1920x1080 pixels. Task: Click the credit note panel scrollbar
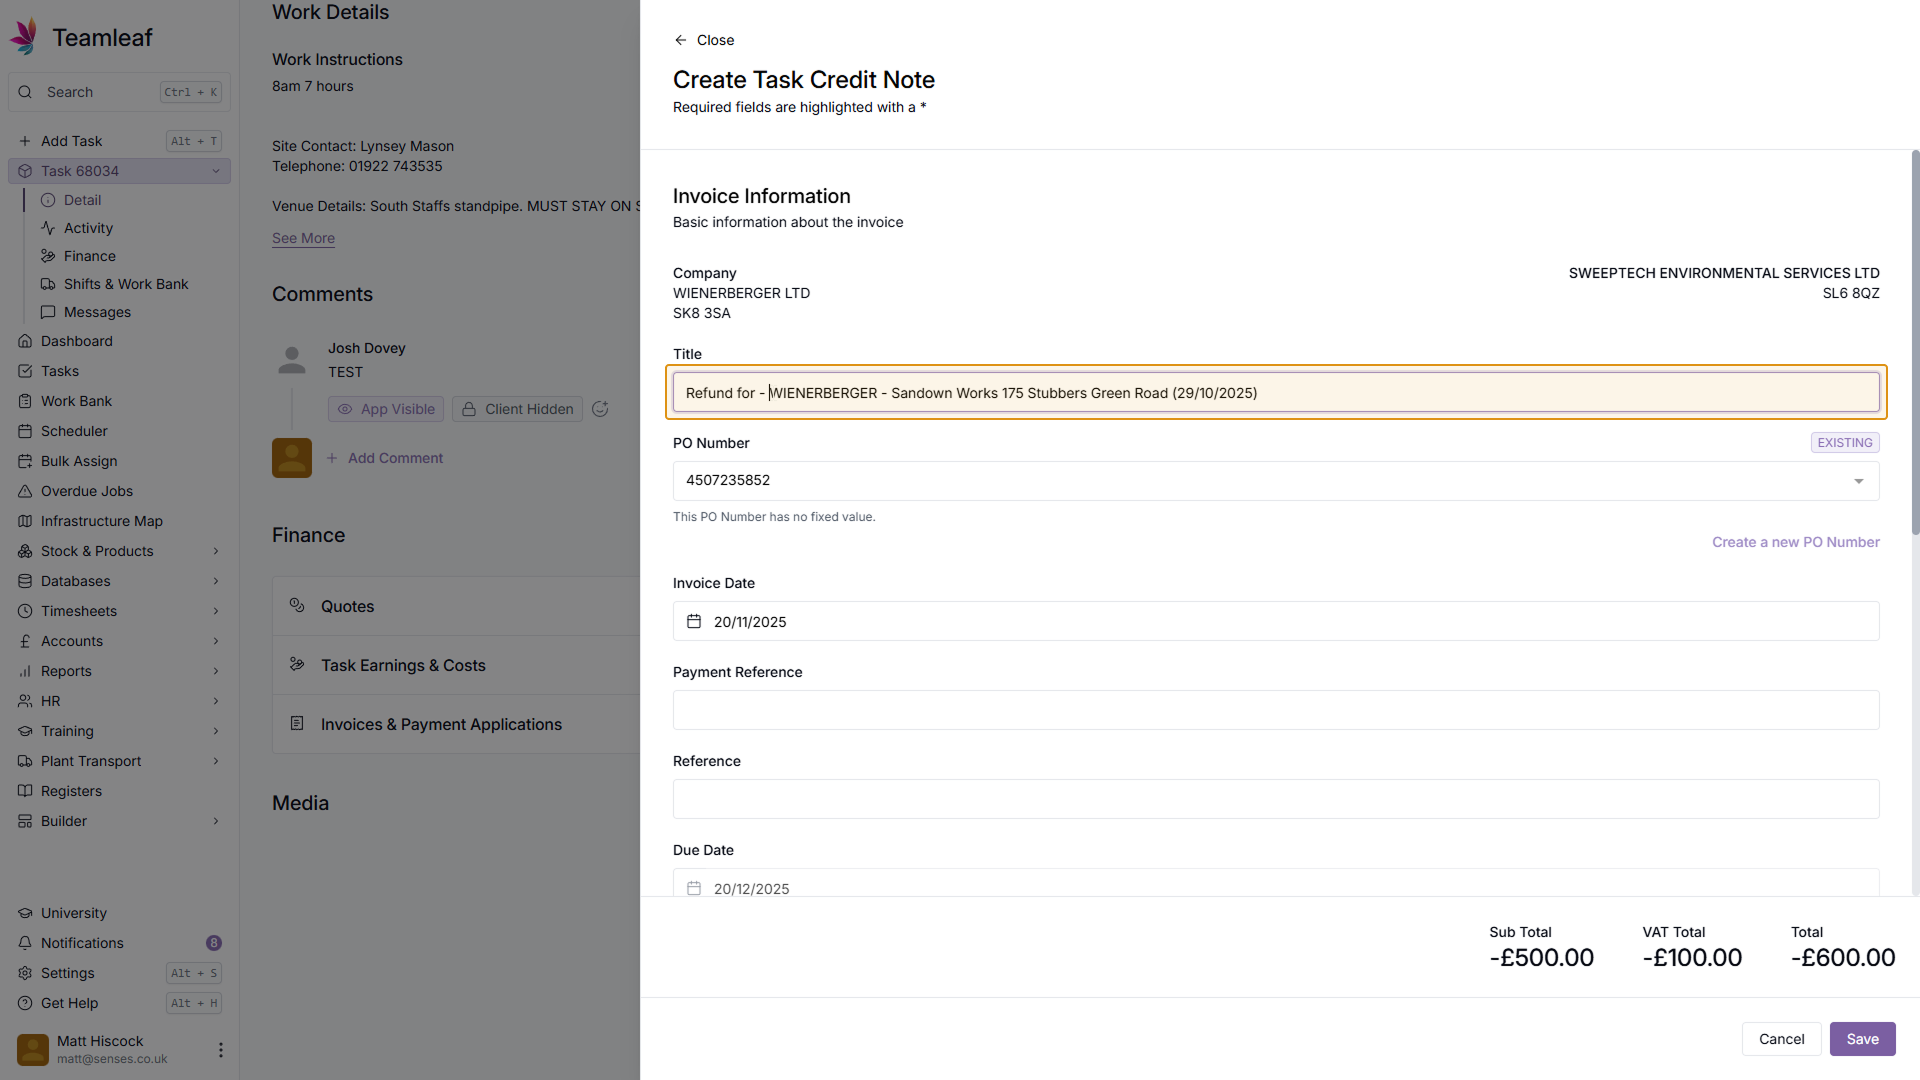pos(1914,340)
